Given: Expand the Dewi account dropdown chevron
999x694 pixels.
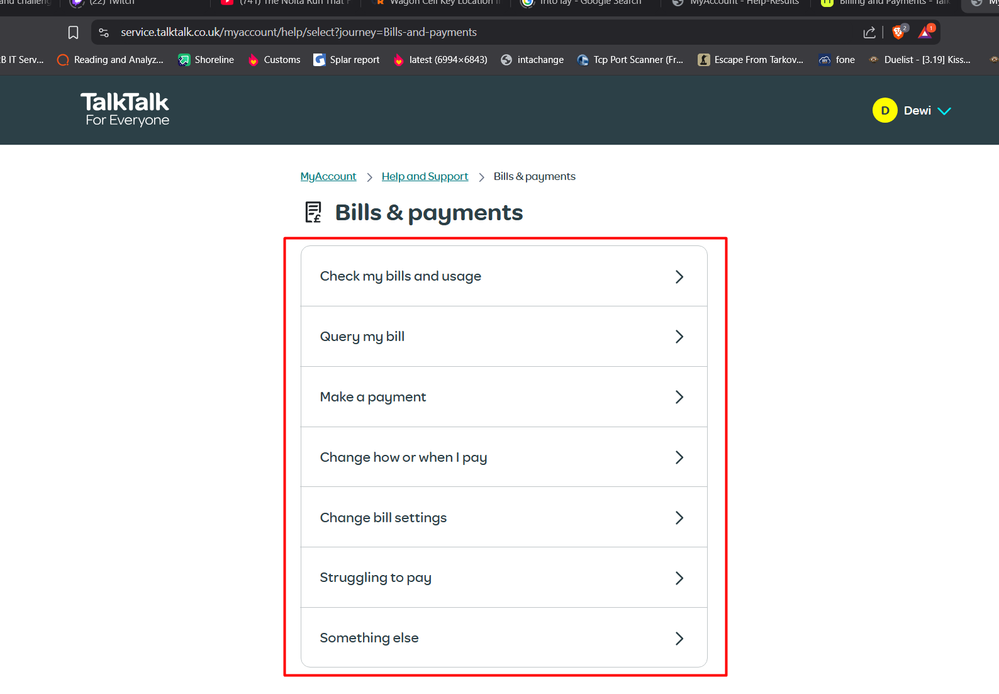Looking at the screenshot, I should [945, 111].
